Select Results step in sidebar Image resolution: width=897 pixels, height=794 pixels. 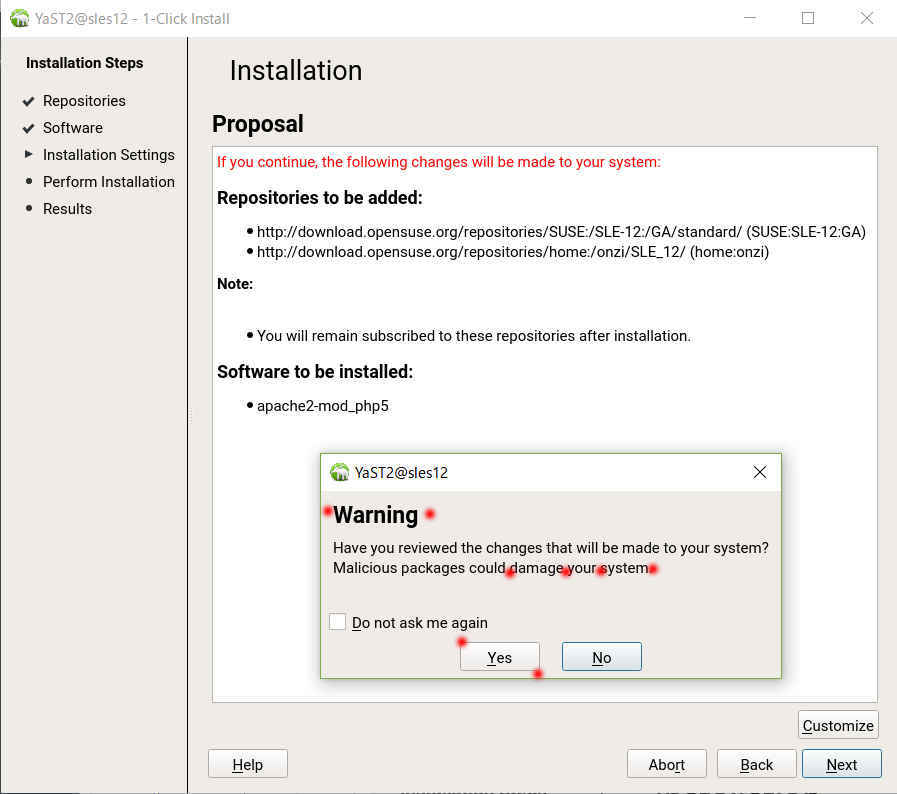click(x=68, y=208)
